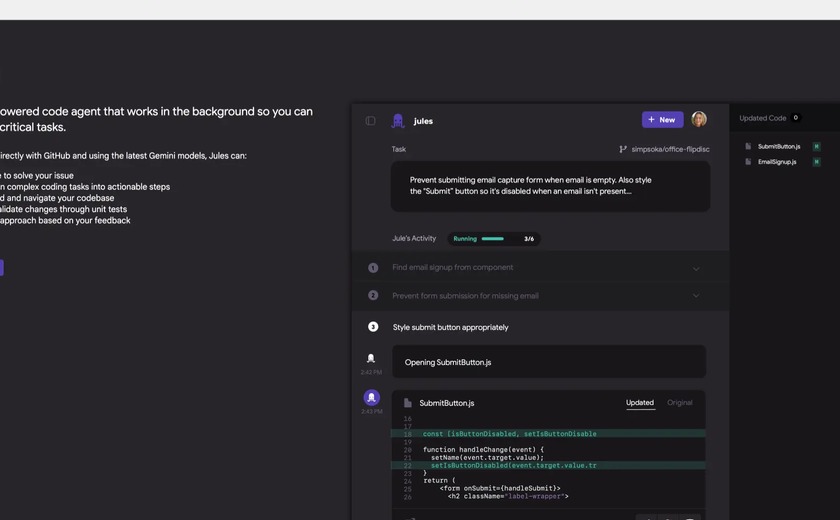This screenshot has height=520, width=840.
Task: Click code line 26 h2 className label-wrapper
Action: click(x=508, y=496)
